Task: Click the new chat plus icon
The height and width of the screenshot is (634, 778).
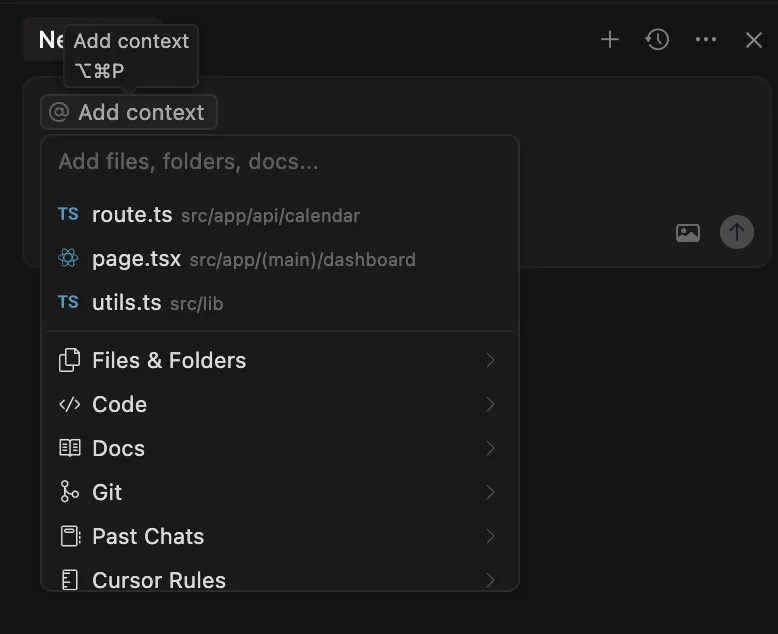Action: coord(610,40)
